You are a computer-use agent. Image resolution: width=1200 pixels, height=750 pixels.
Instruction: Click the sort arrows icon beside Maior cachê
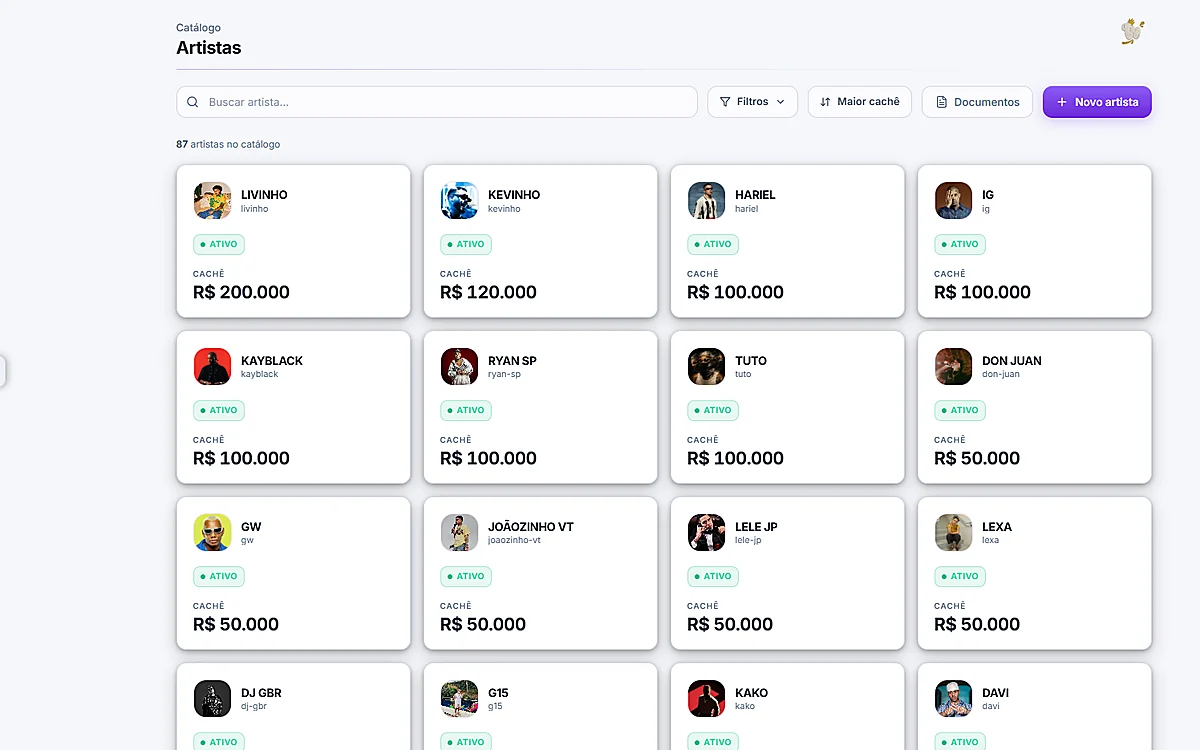(x=825, y=102)
